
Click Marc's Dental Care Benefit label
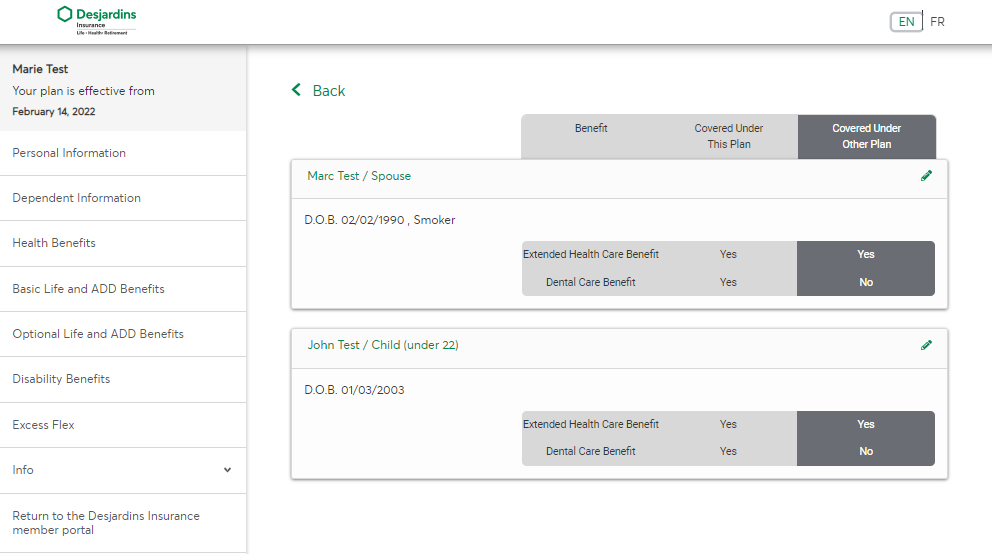(591, 282)
